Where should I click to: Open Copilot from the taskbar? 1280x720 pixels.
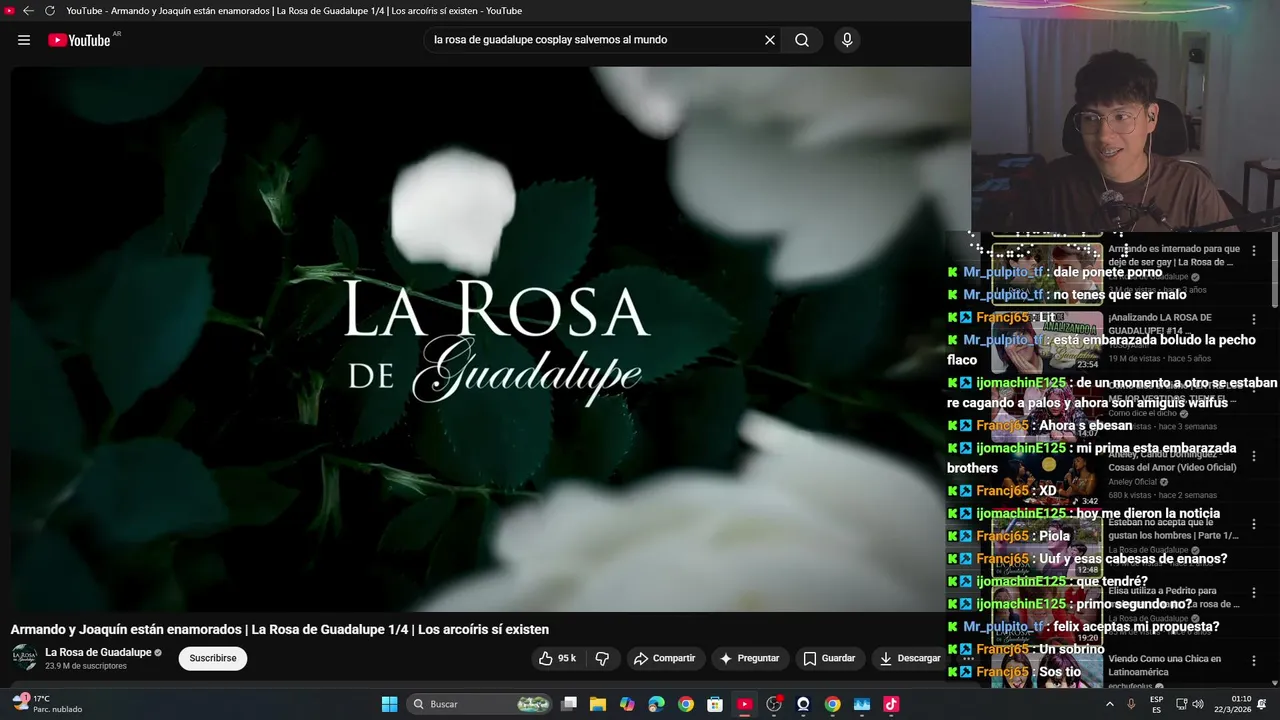(627, 704)
